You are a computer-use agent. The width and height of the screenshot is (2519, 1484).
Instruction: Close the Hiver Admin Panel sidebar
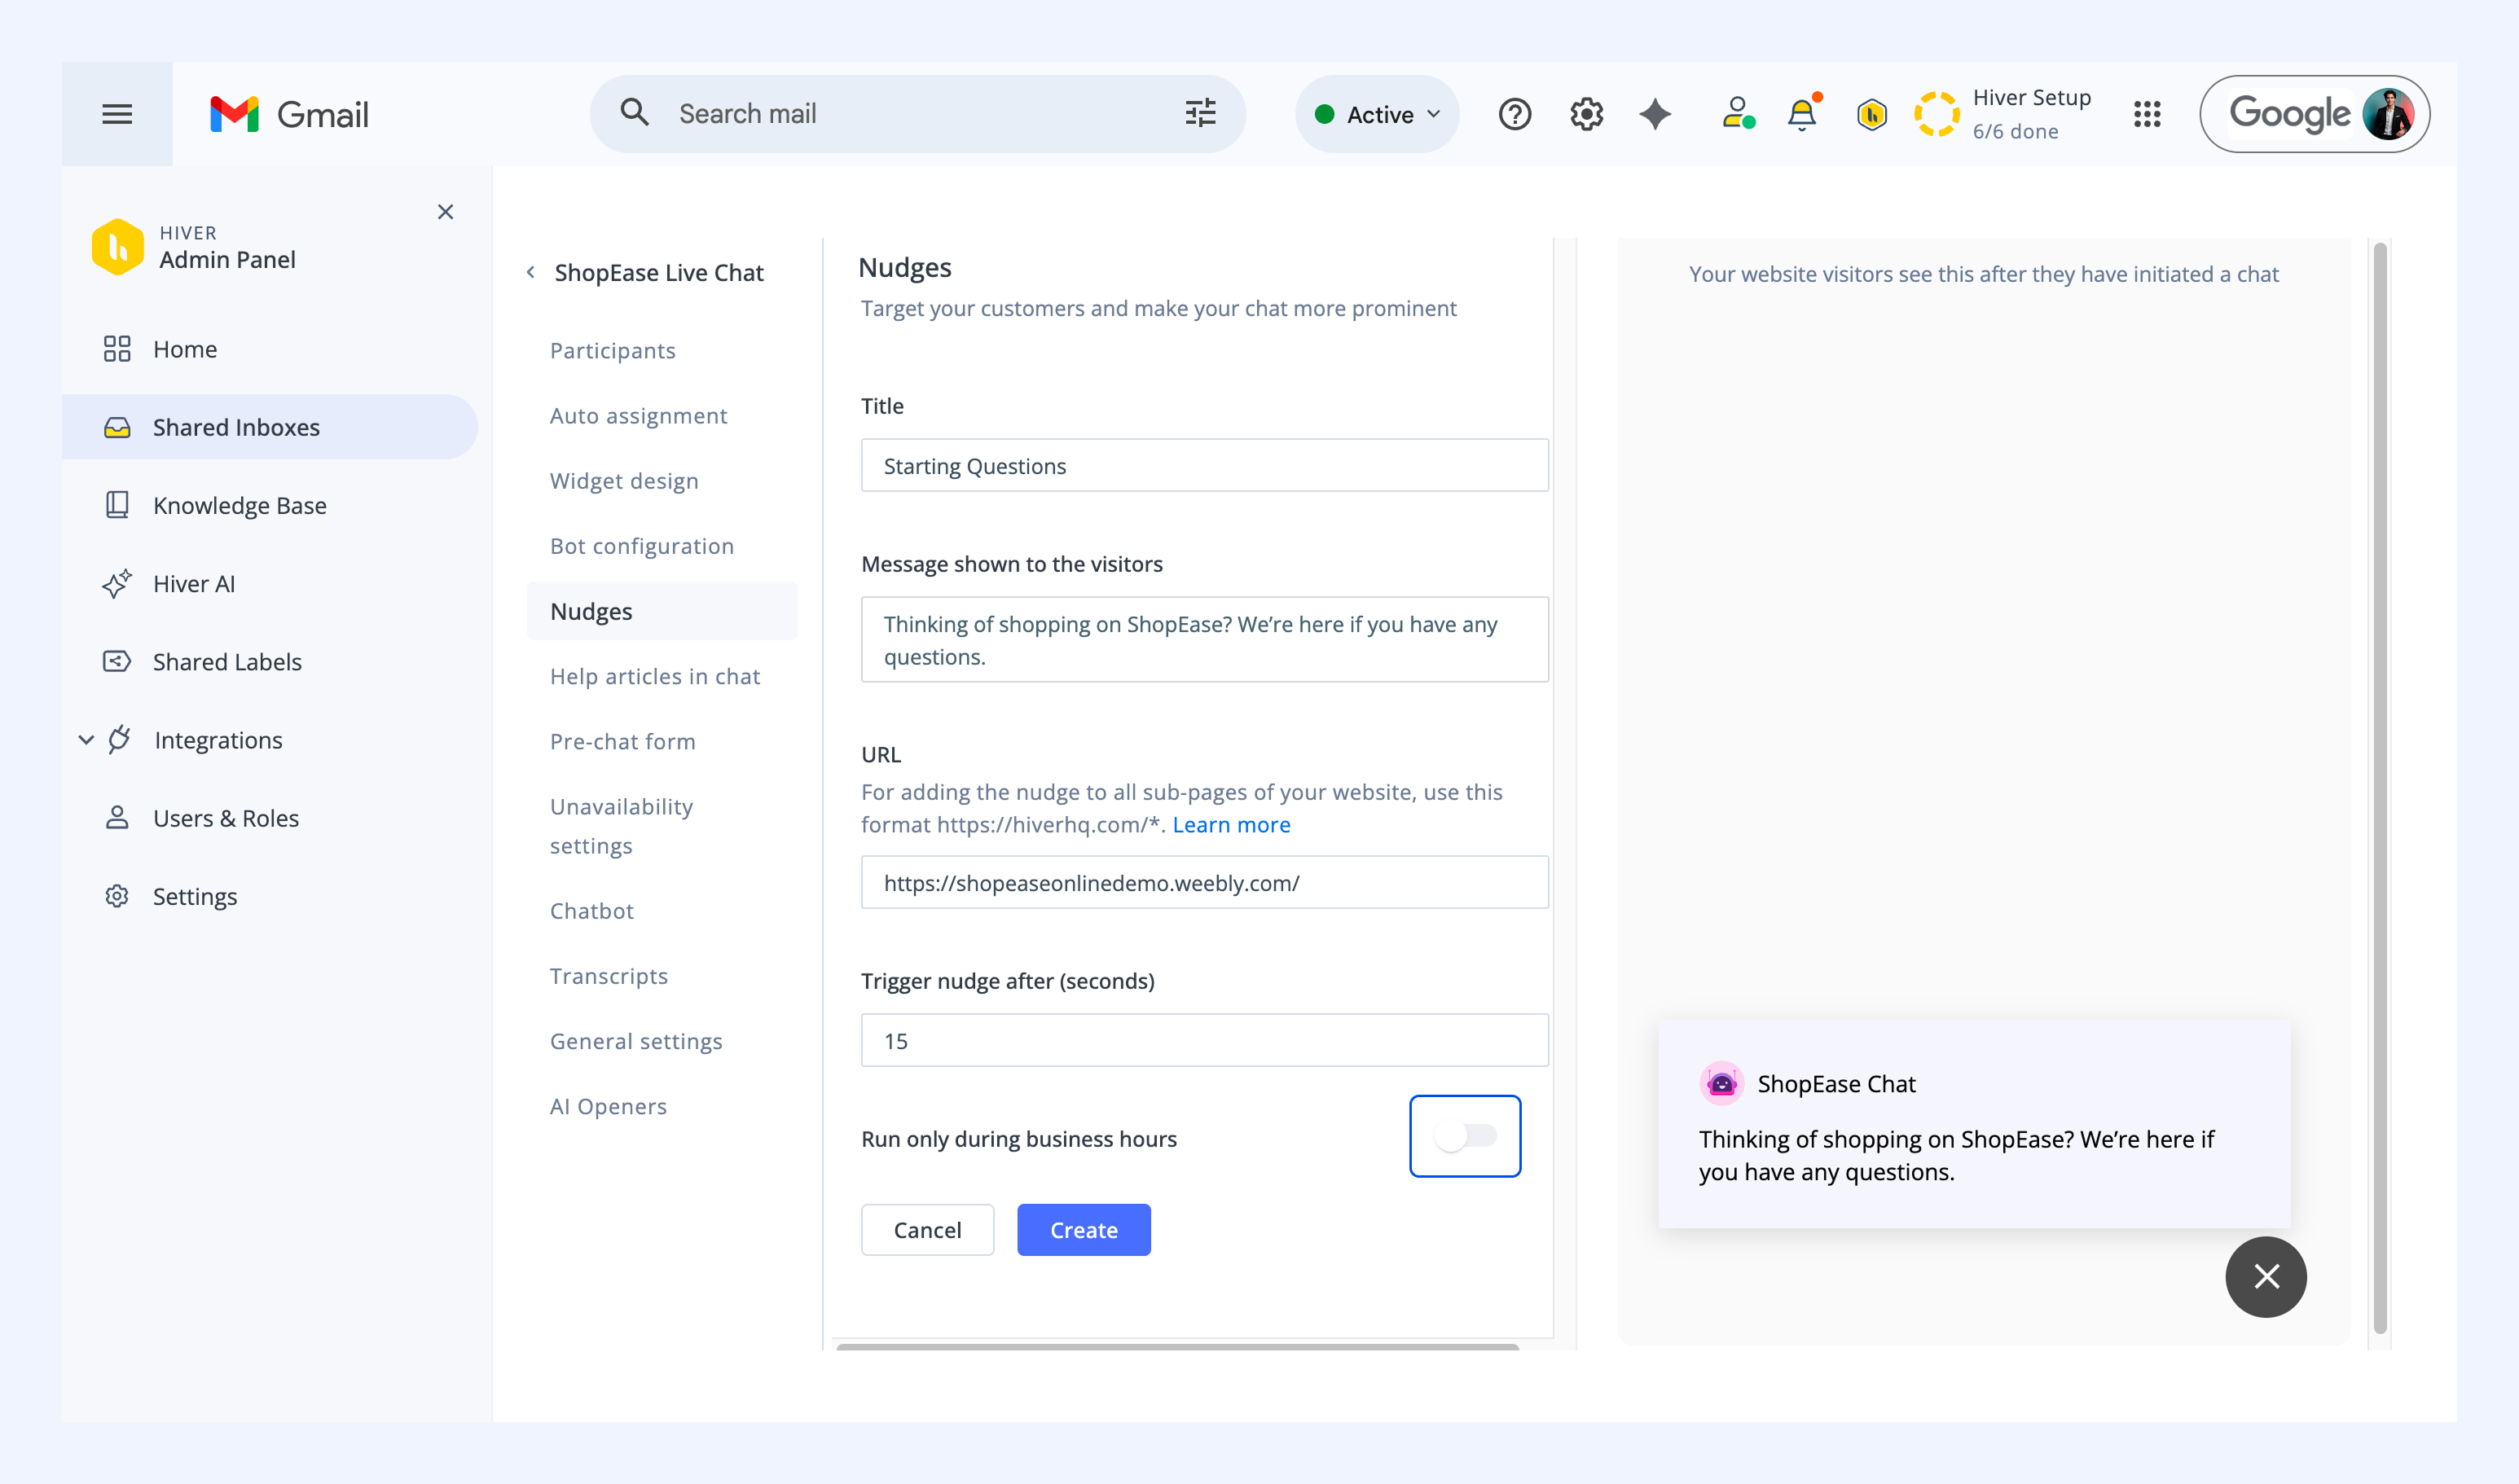click(445, 212)
